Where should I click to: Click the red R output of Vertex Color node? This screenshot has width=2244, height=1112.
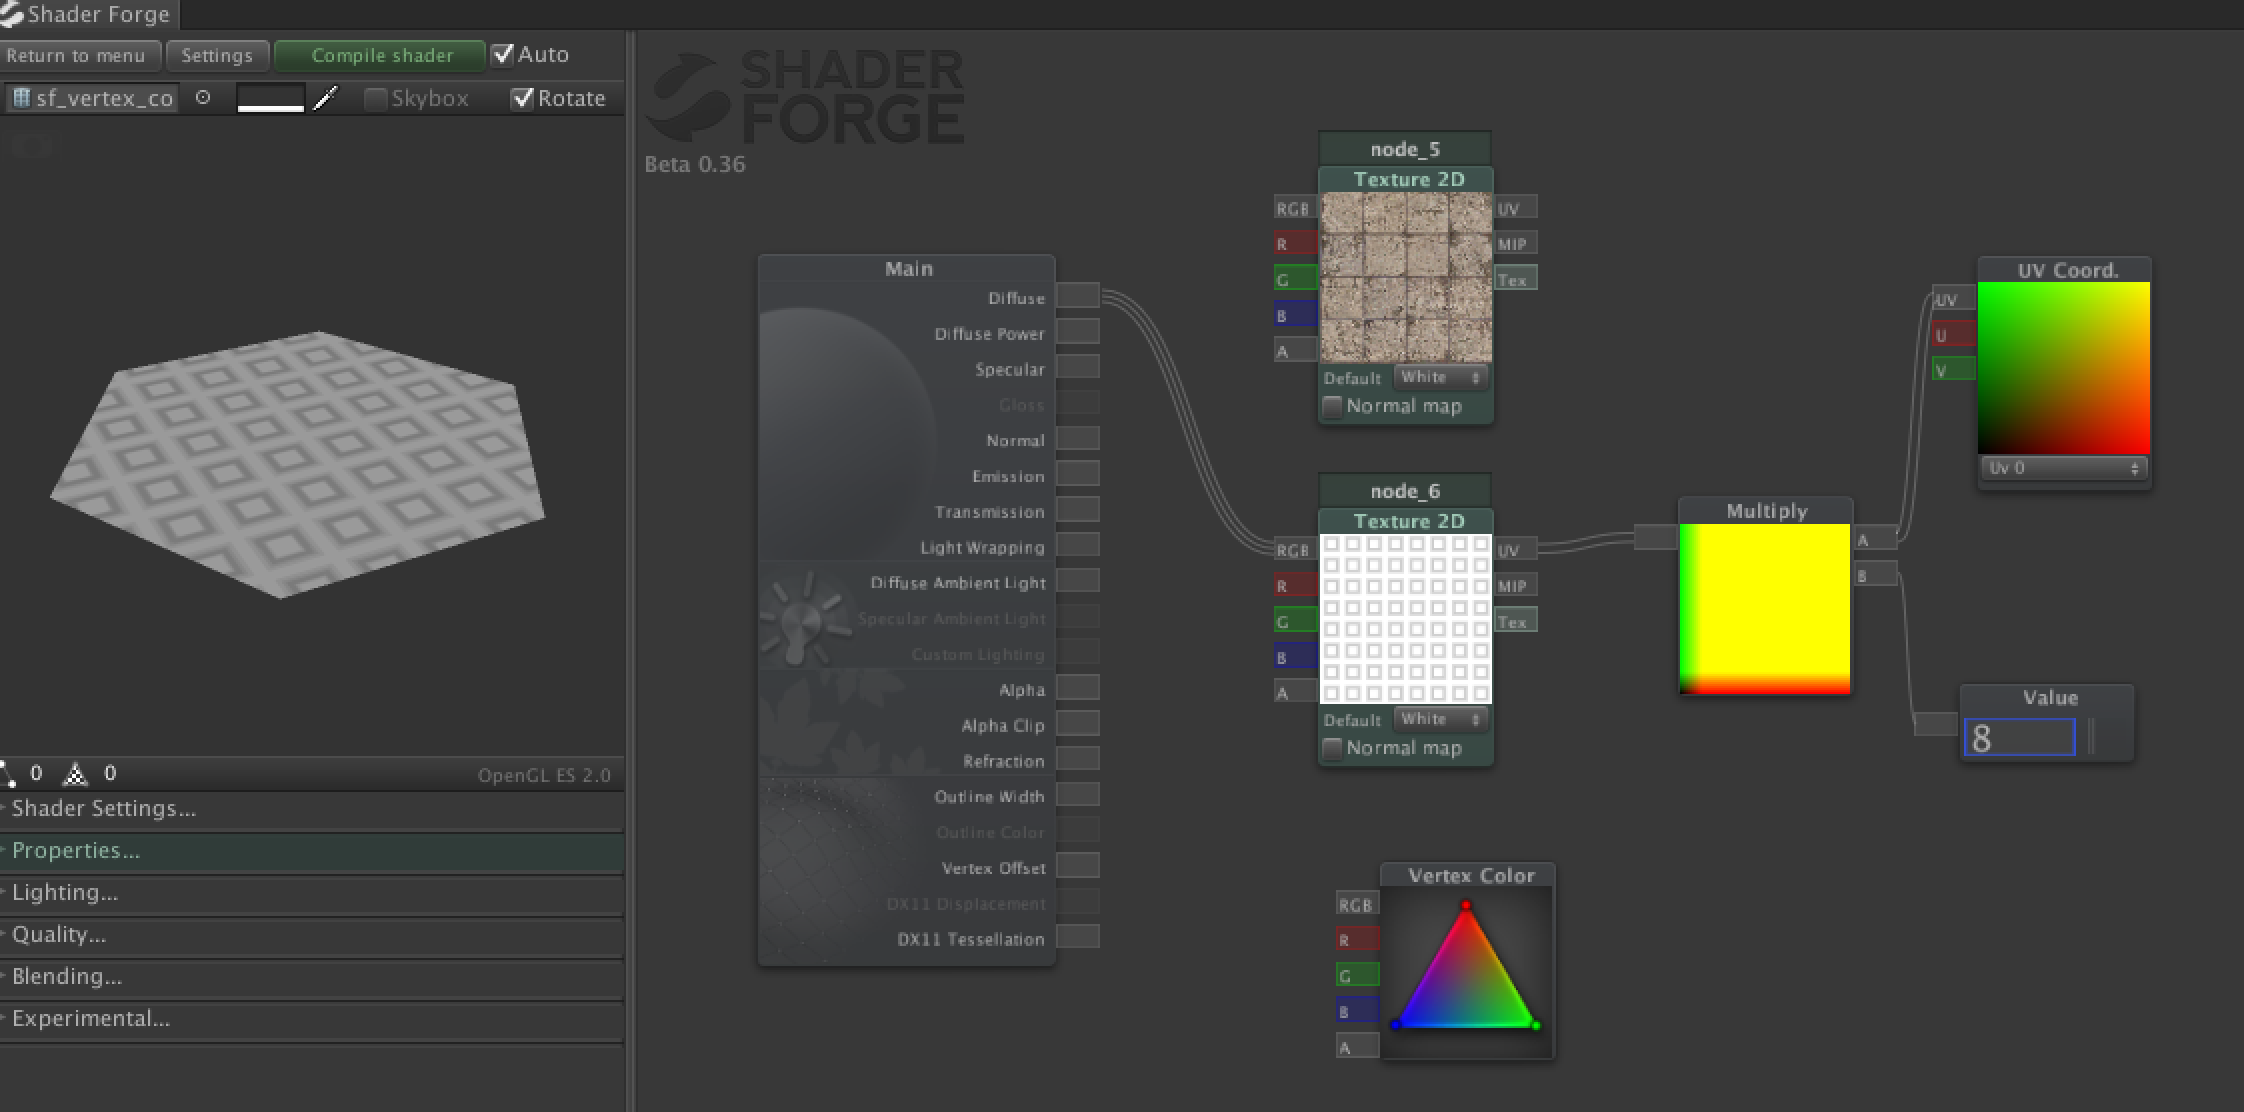(1358, 939)
